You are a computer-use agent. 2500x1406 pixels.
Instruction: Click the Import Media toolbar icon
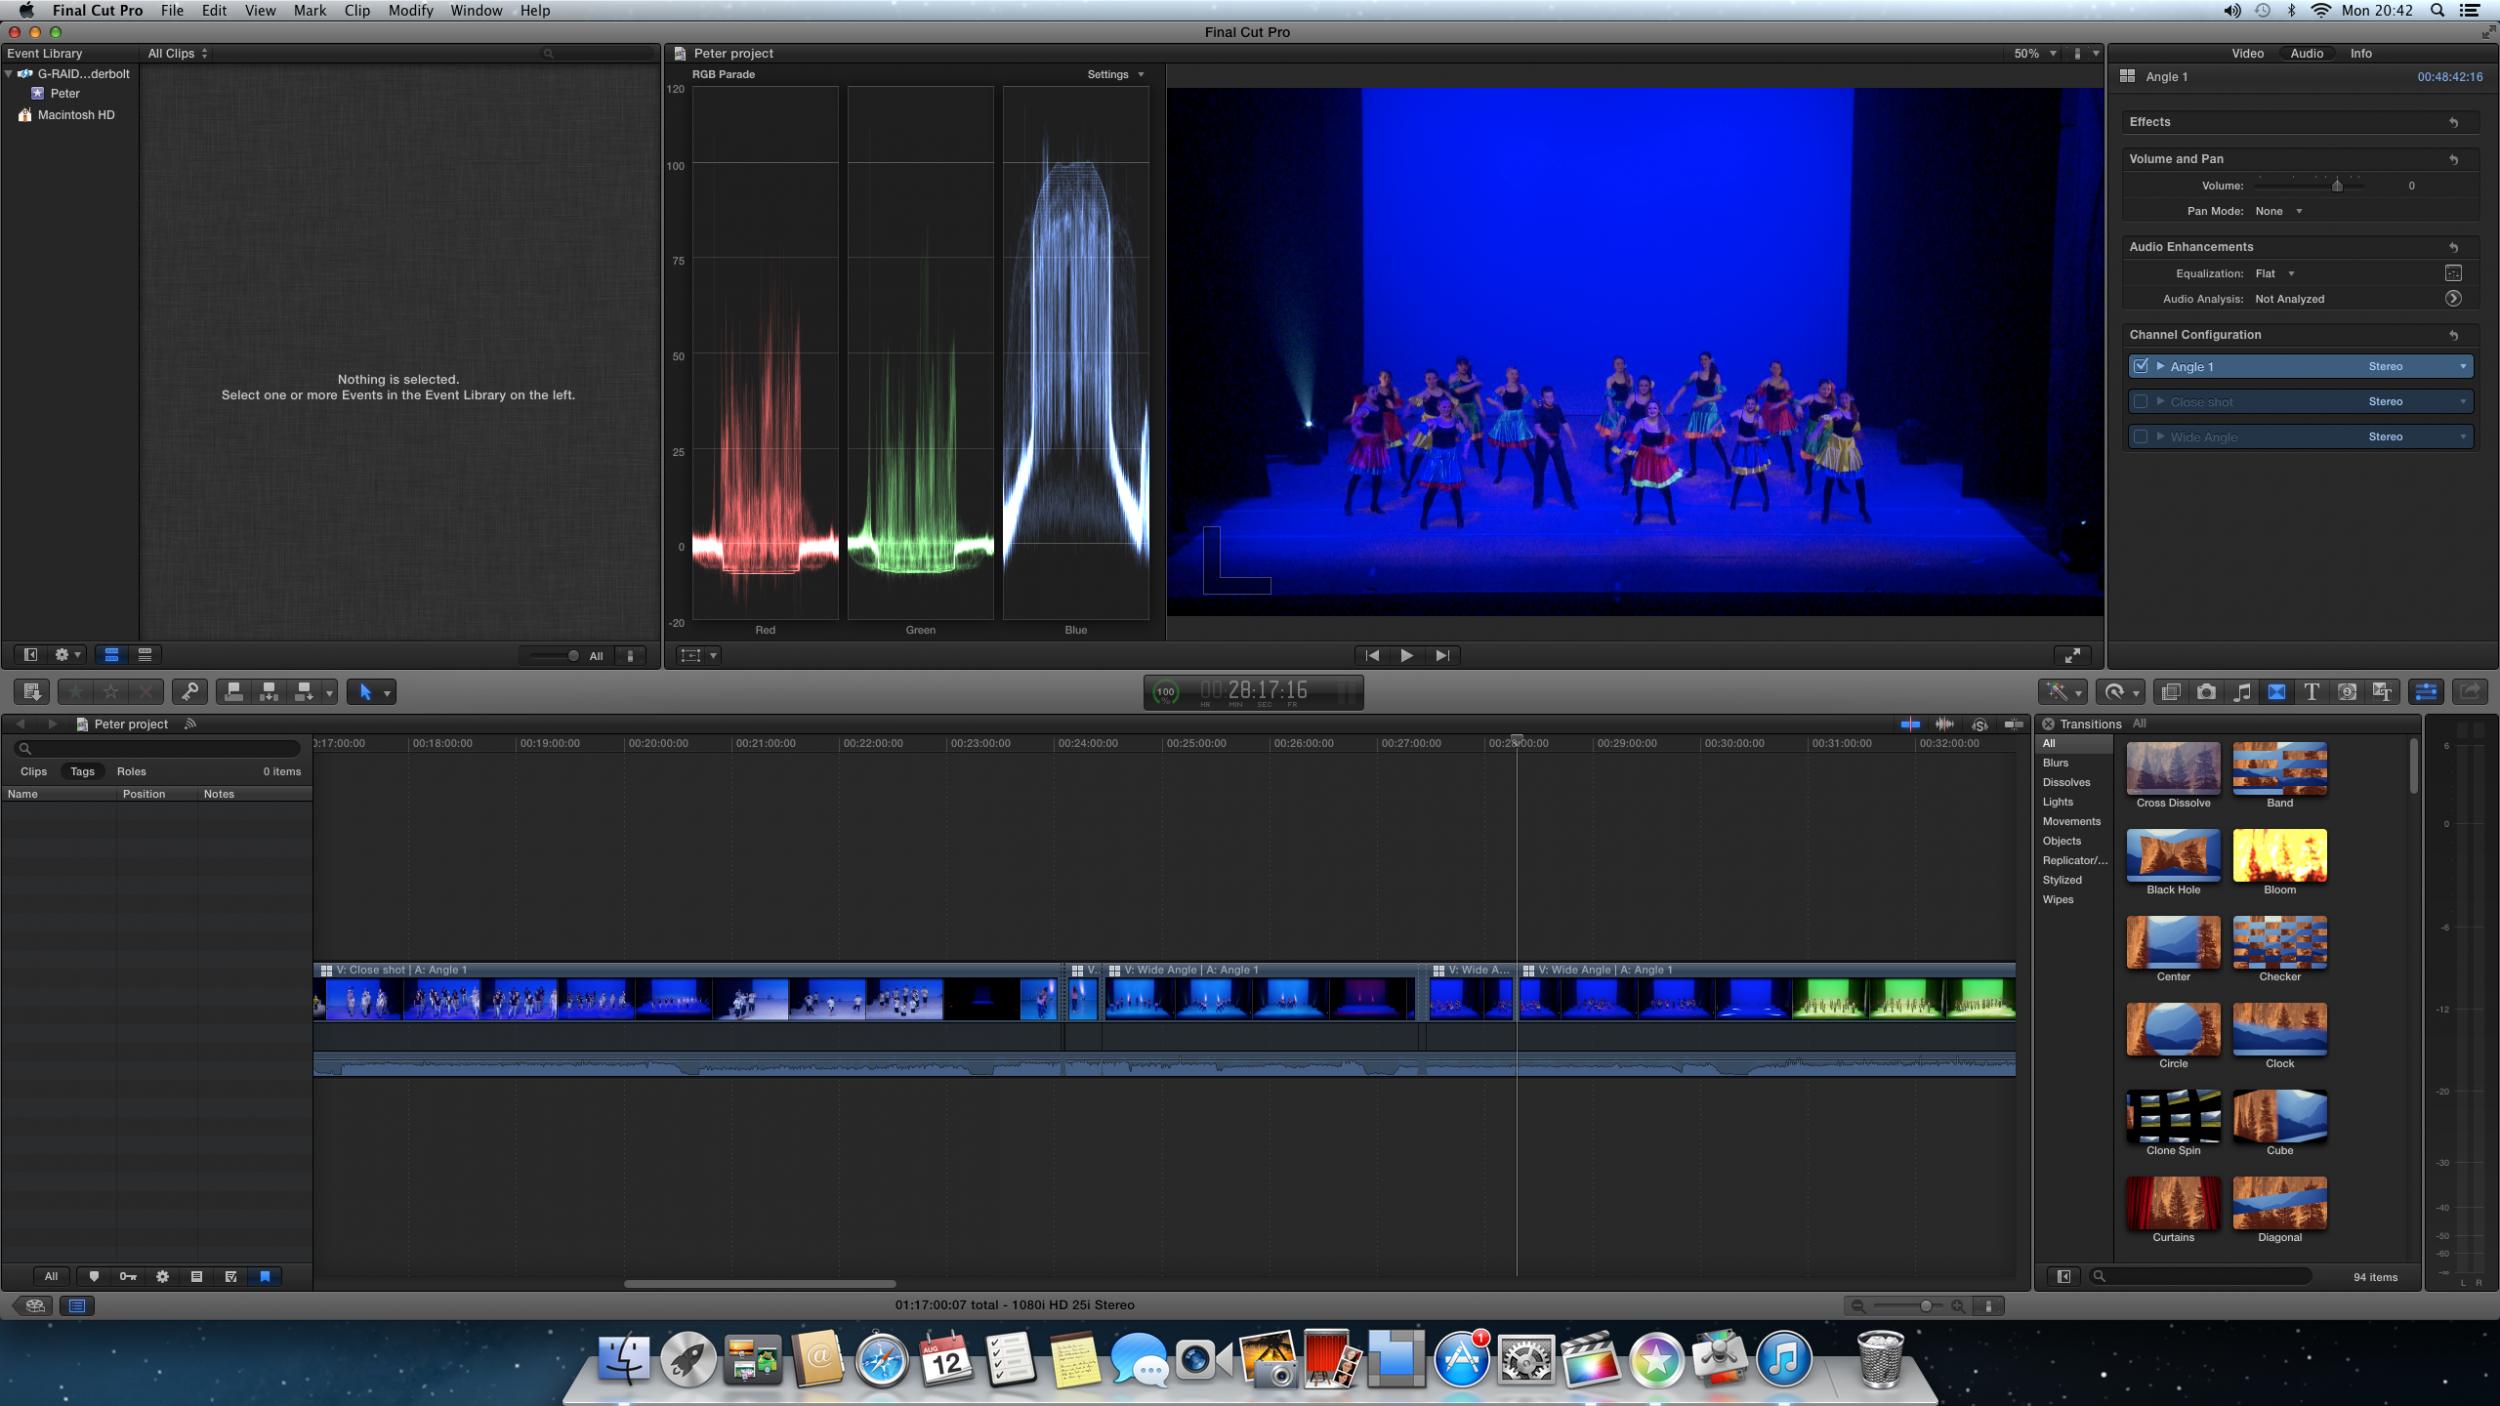point(31,691)
